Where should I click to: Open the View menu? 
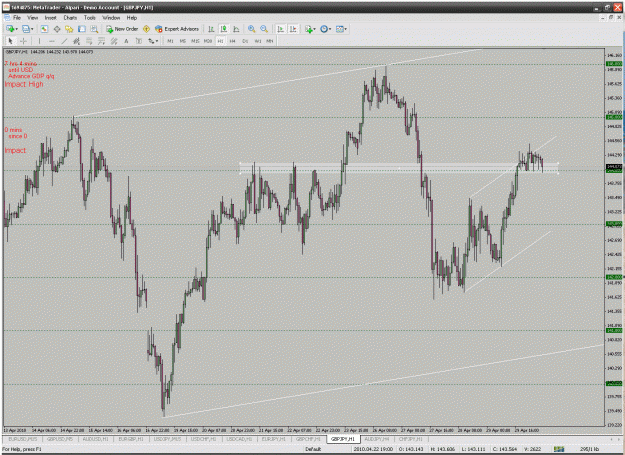pyautogui.click(x=32, y=18)
